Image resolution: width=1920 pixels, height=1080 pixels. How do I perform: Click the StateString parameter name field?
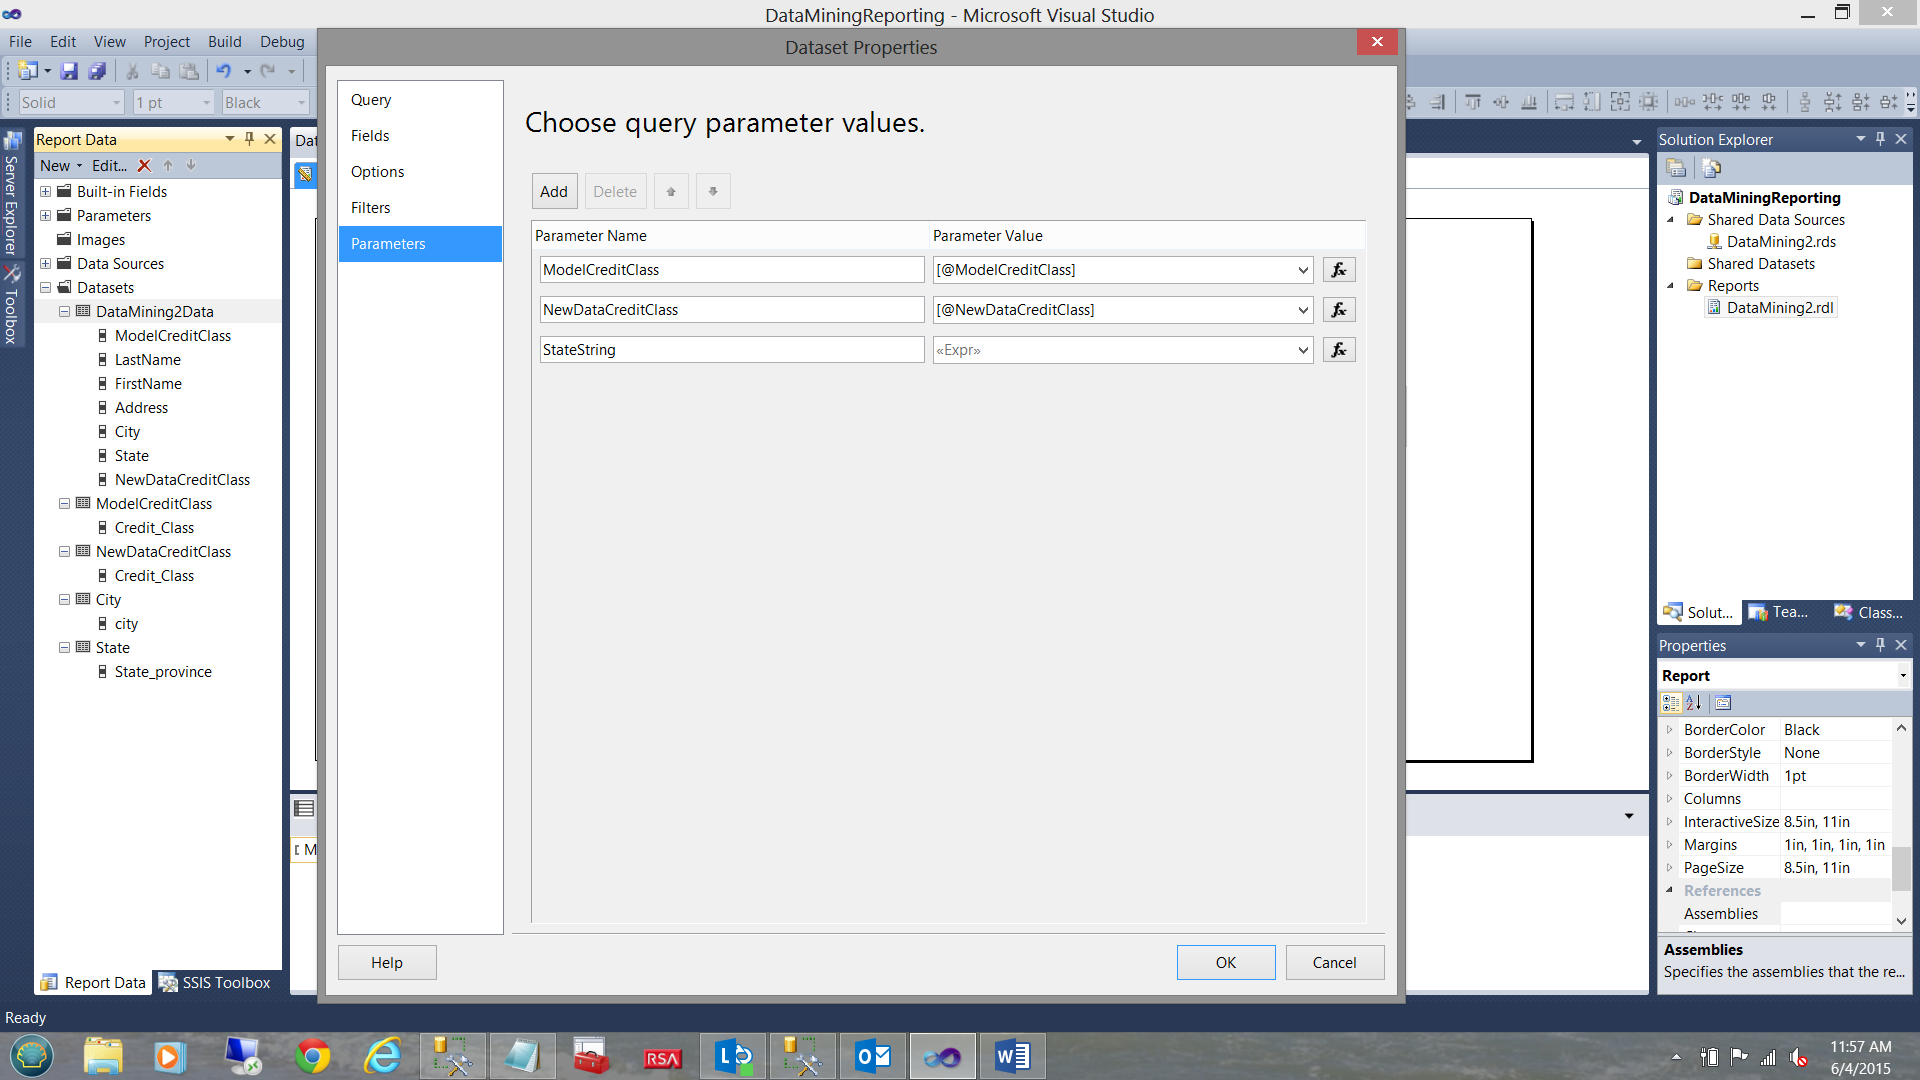(731, 350)
